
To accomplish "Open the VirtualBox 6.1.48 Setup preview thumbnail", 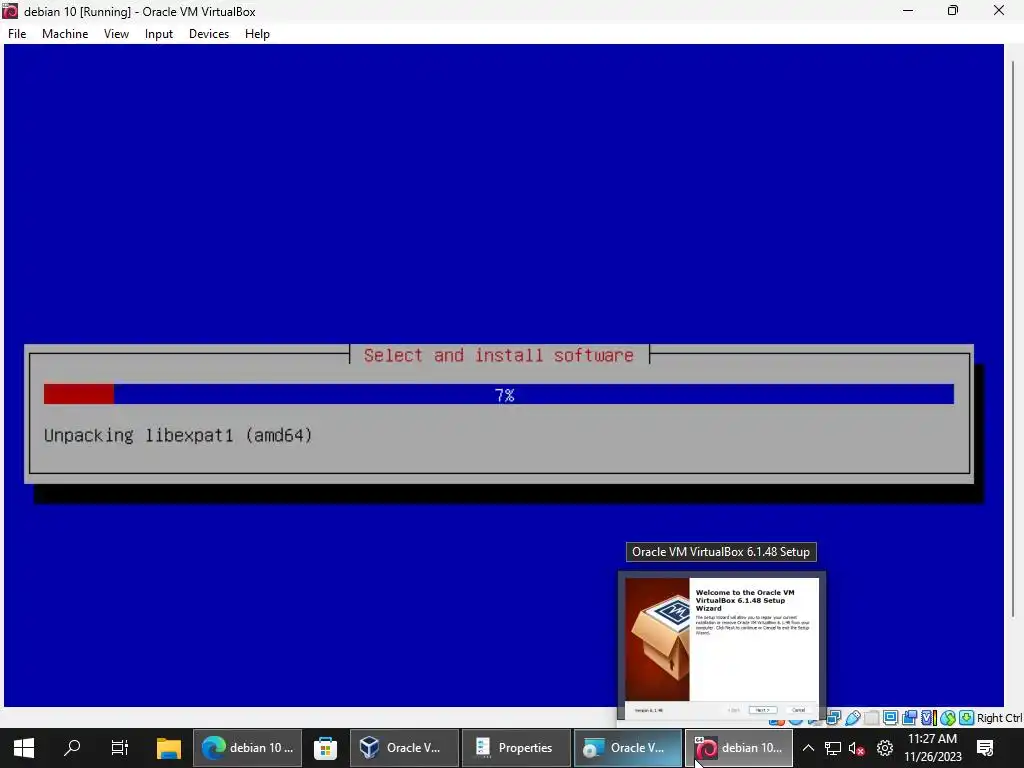I will click(x=722, y=646).
